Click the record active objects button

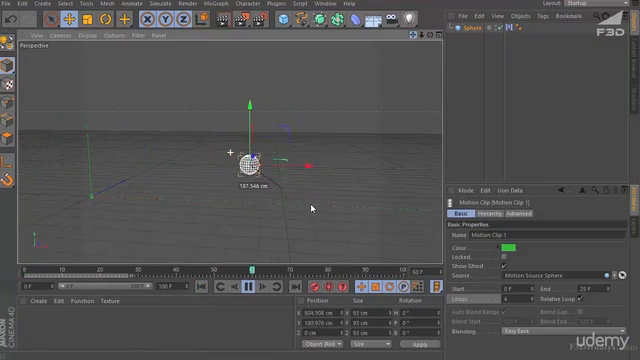(314, 287)
